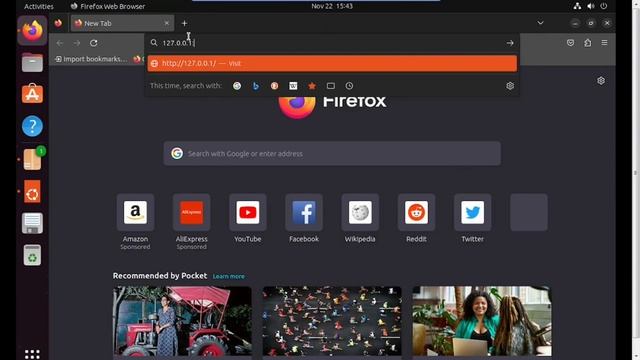Go back with the back arrow
640x360 pixels.
click(x=60, y=43)
